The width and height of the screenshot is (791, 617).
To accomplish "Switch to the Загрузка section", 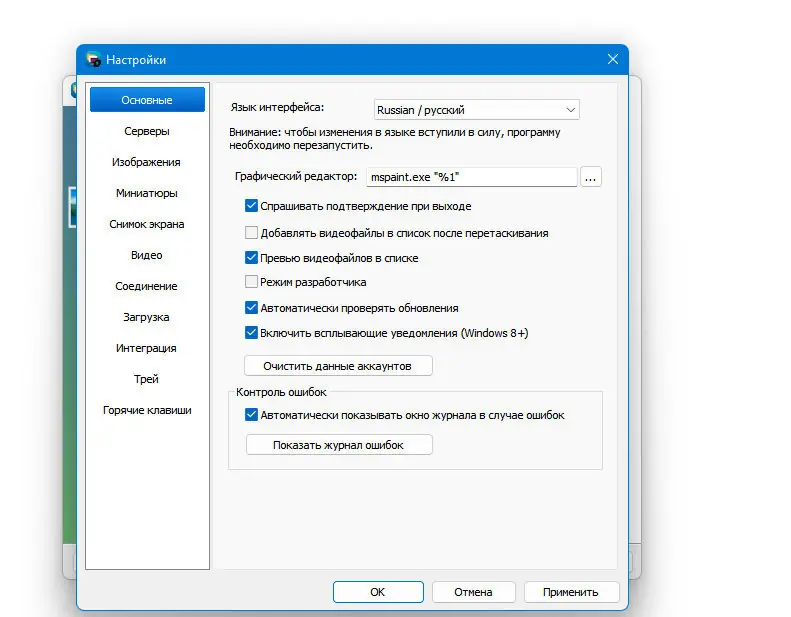I will 147,317.
